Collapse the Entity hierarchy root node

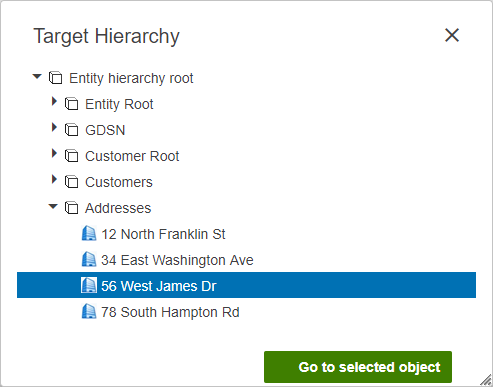click(x=37, y=77)
